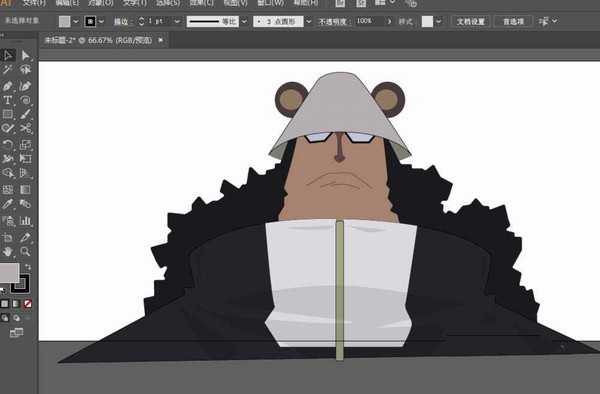The height and width of the screenshot is (394, 600).
Task: Open the 窗口 menu
Action: click(271, 3)
